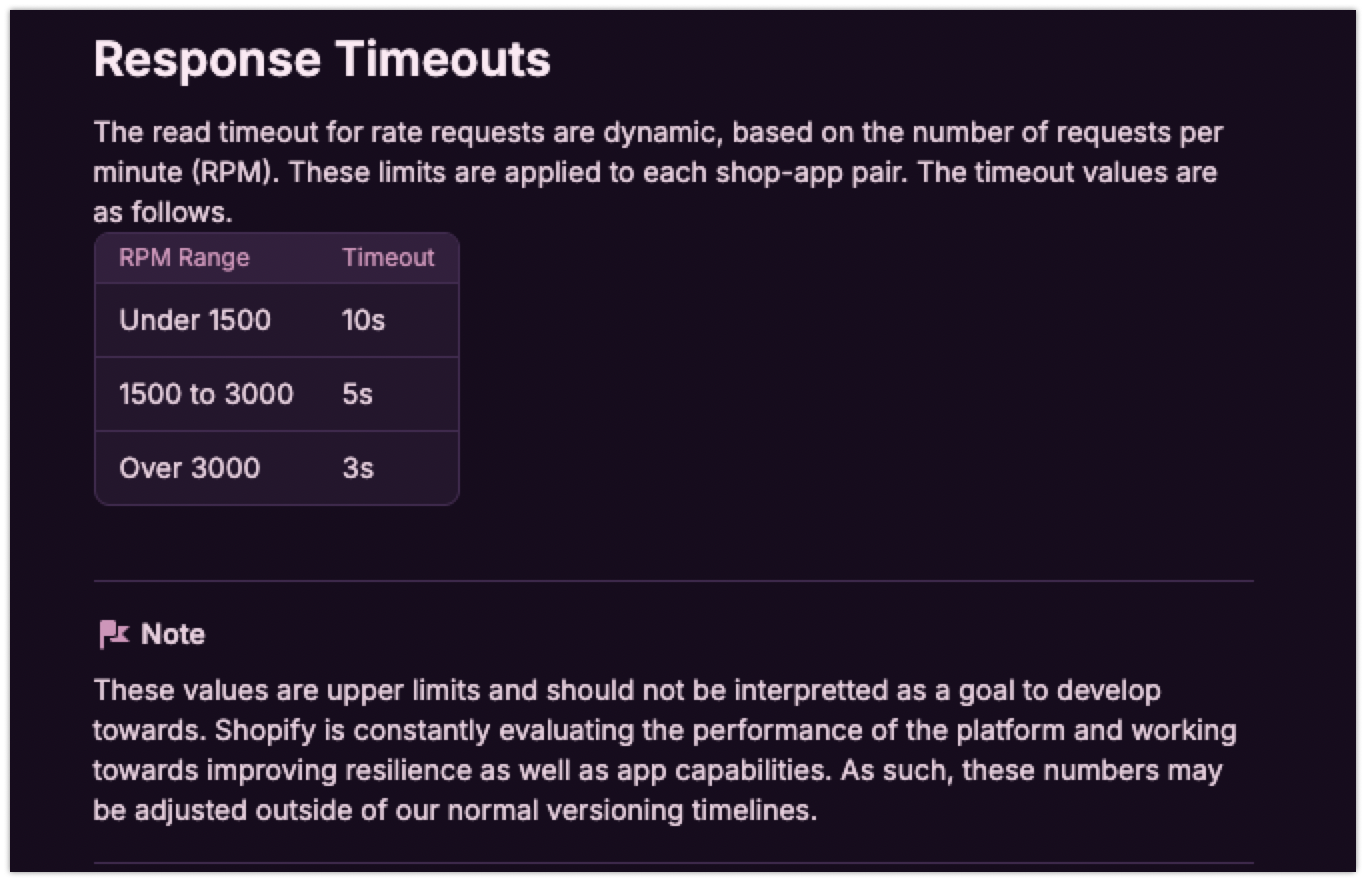
Task: Select the "RPM Range" column header
Action: click(184, 258)
